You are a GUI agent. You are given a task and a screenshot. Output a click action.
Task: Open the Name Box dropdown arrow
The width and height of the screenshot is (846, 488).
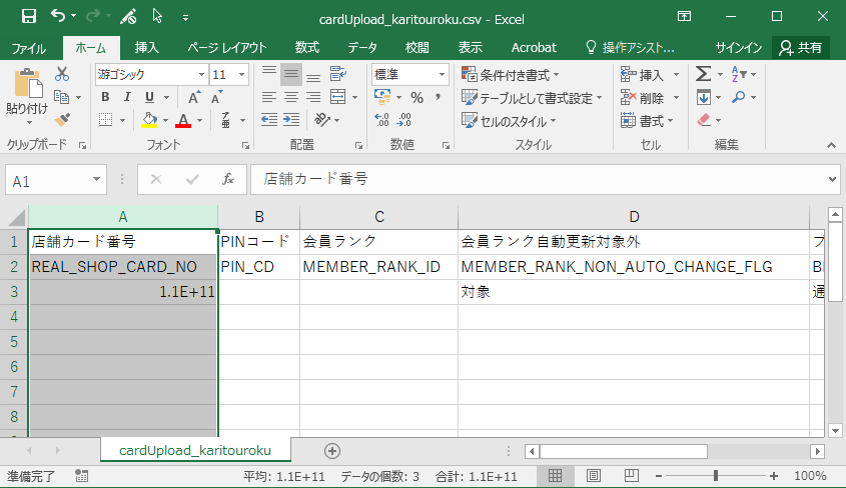97,179
